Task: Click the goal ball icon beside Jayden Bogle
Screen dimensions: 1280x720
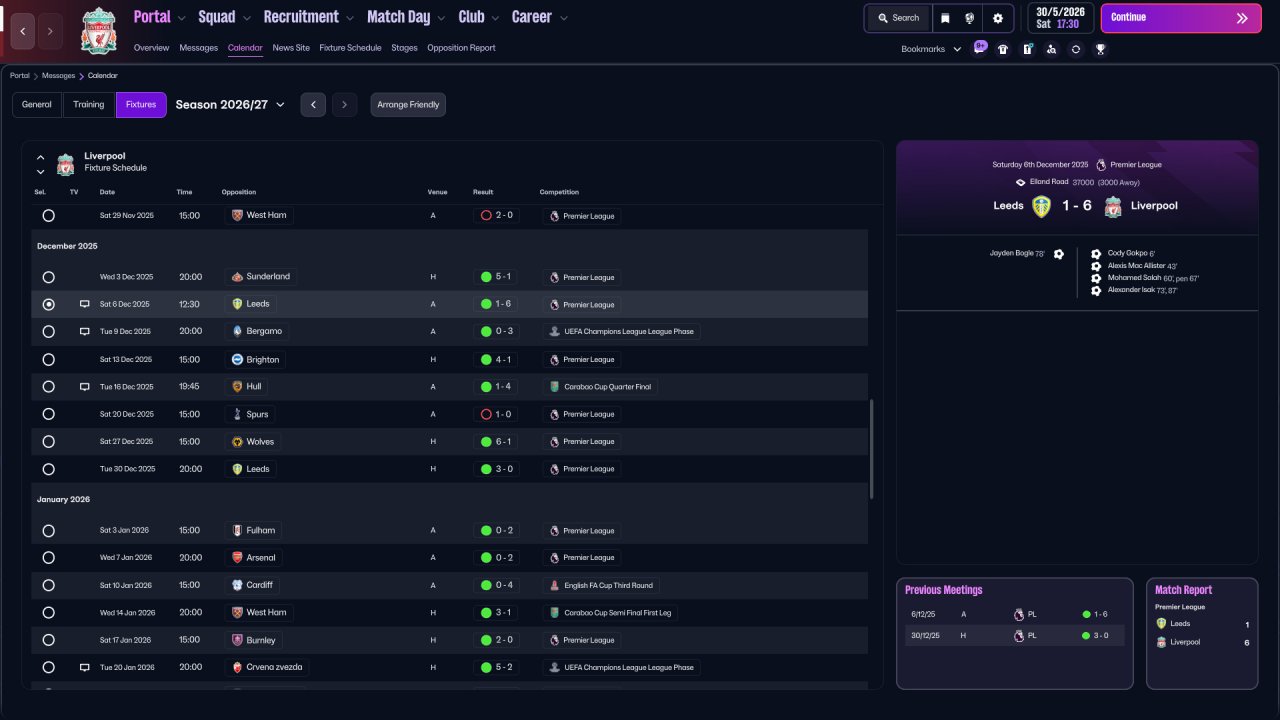Action: (1059, 254)
